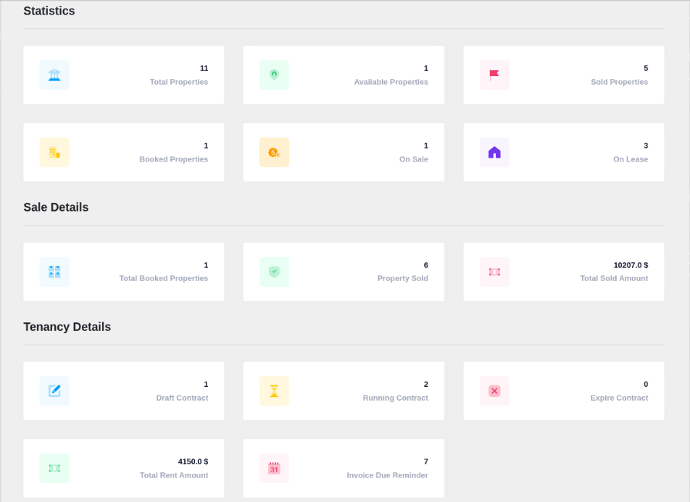Click the Total Rent Amount green icon
690x502 pixels.
pyautogui.click(x=54, y=468)
